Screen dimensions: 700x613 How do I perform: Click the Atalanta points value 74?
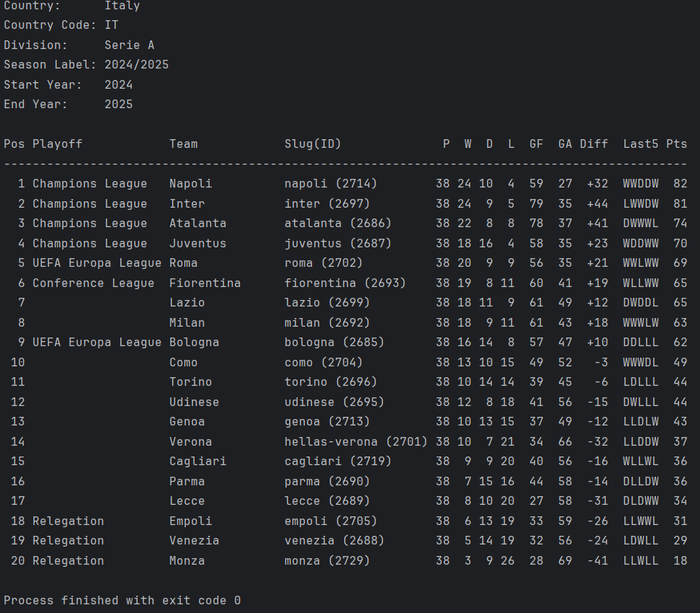point(680,224)
